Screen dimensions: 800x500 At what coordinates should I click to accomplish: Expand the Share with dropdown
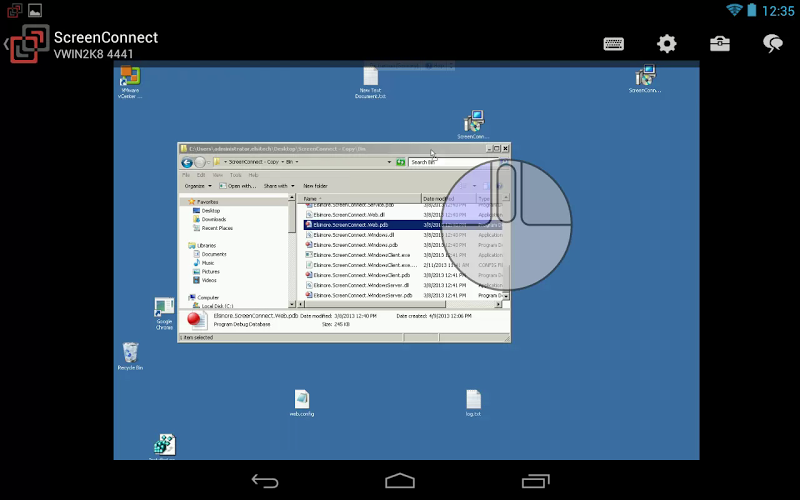coord(278,186)
